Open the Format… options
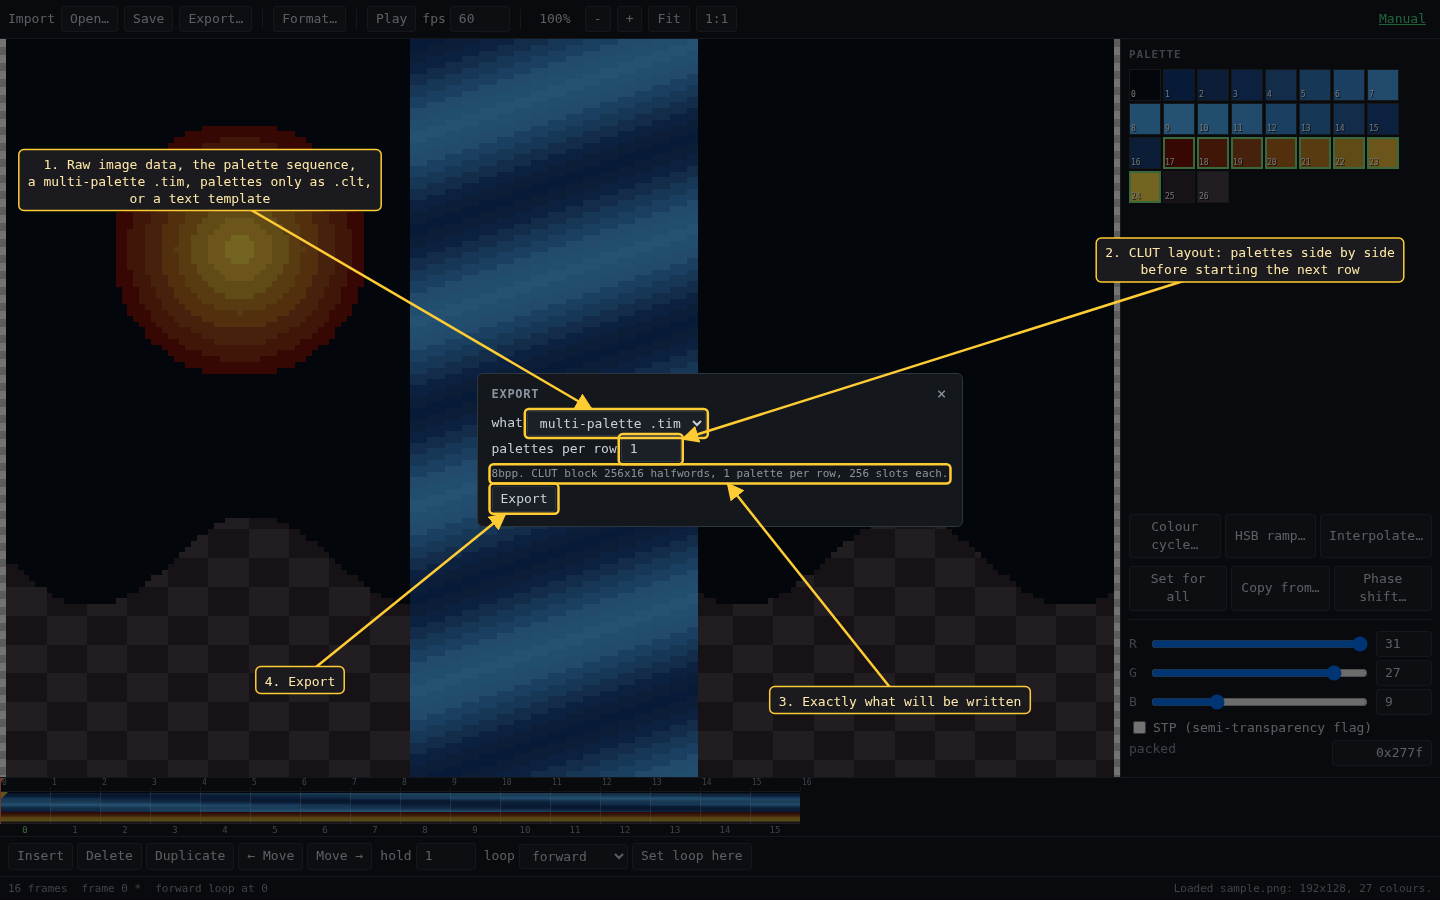Image resolution: width=1440 pixels, height=900 pixels. [309, 19]
